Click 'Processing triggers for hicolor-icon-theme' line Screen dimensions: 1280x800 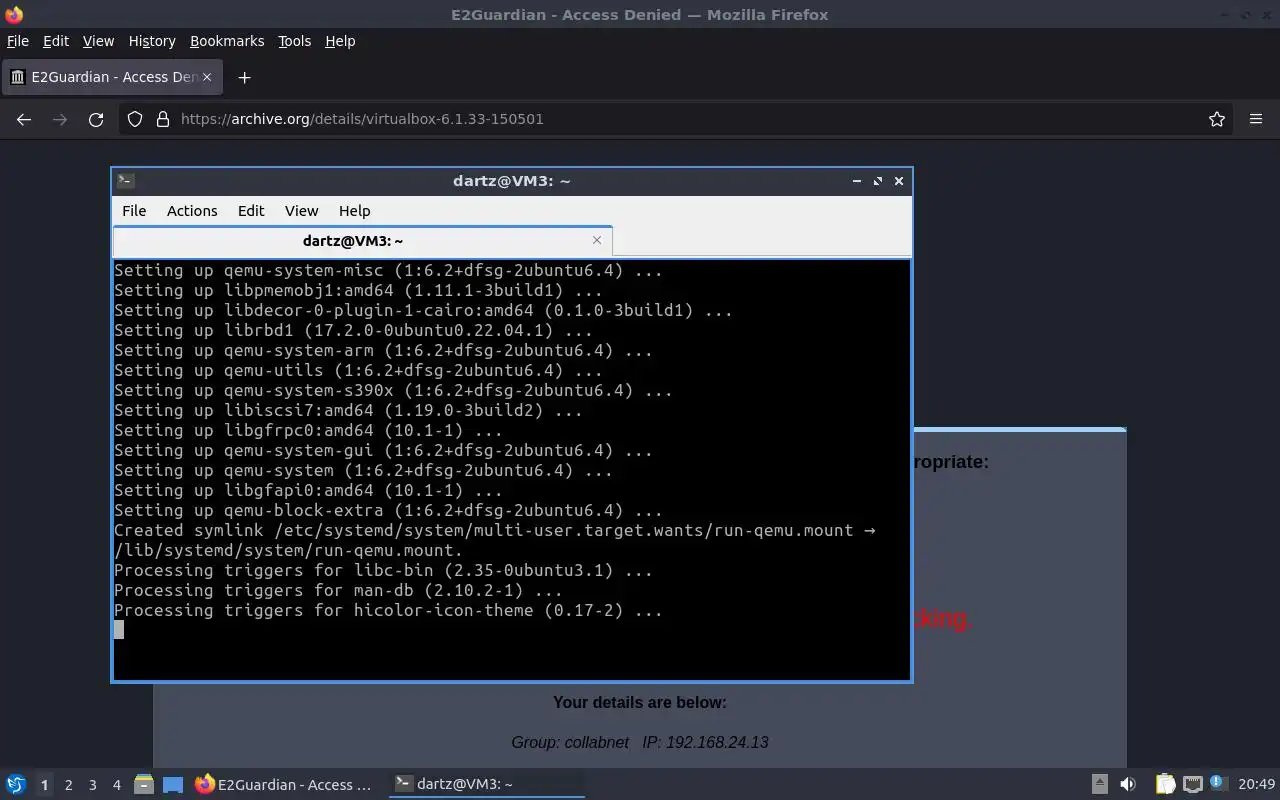pos(388,610)
